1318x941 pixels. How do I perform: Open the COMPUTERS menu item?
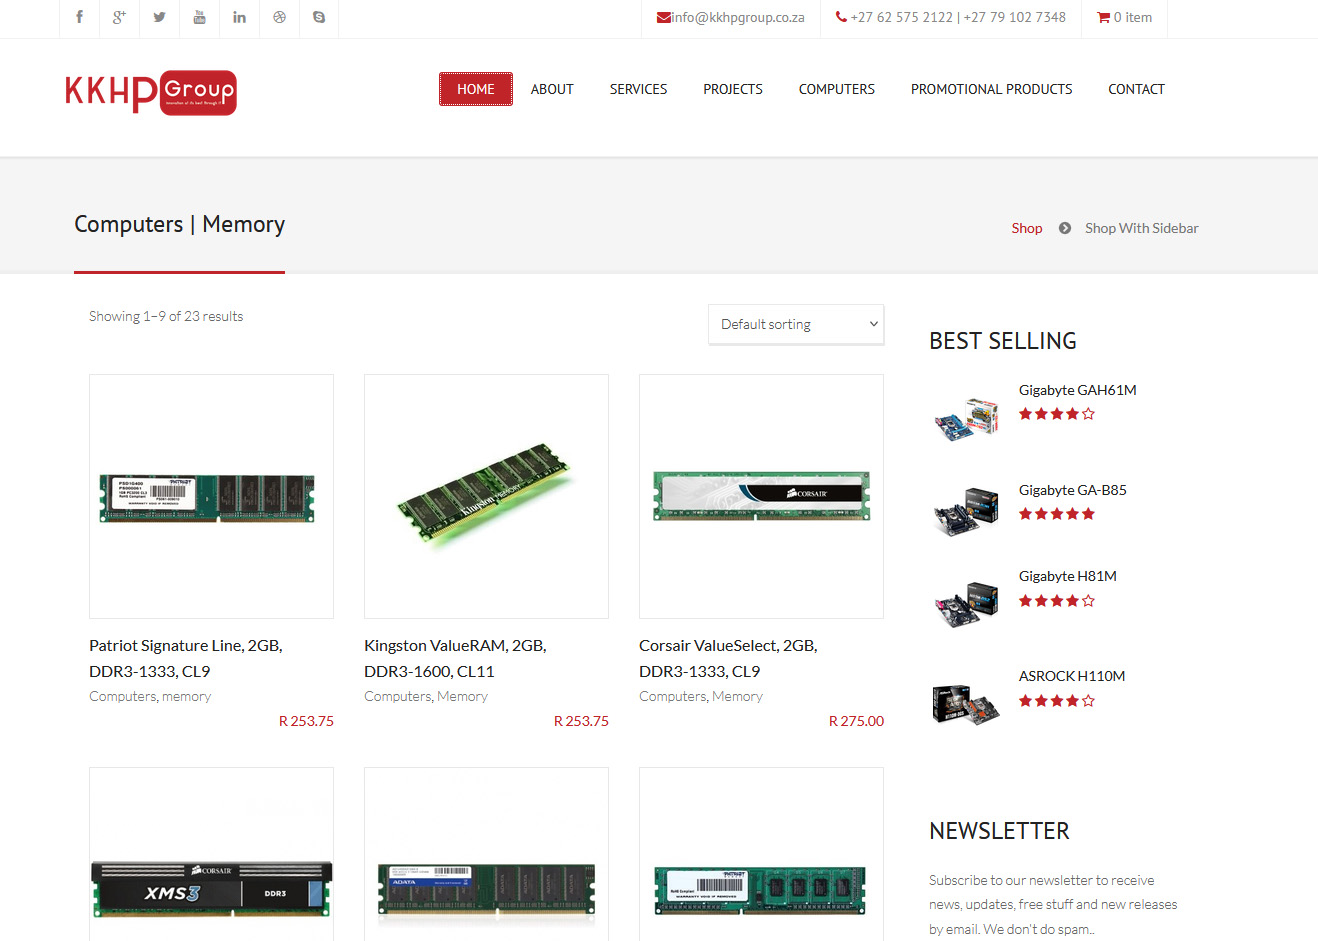(837, 89)
